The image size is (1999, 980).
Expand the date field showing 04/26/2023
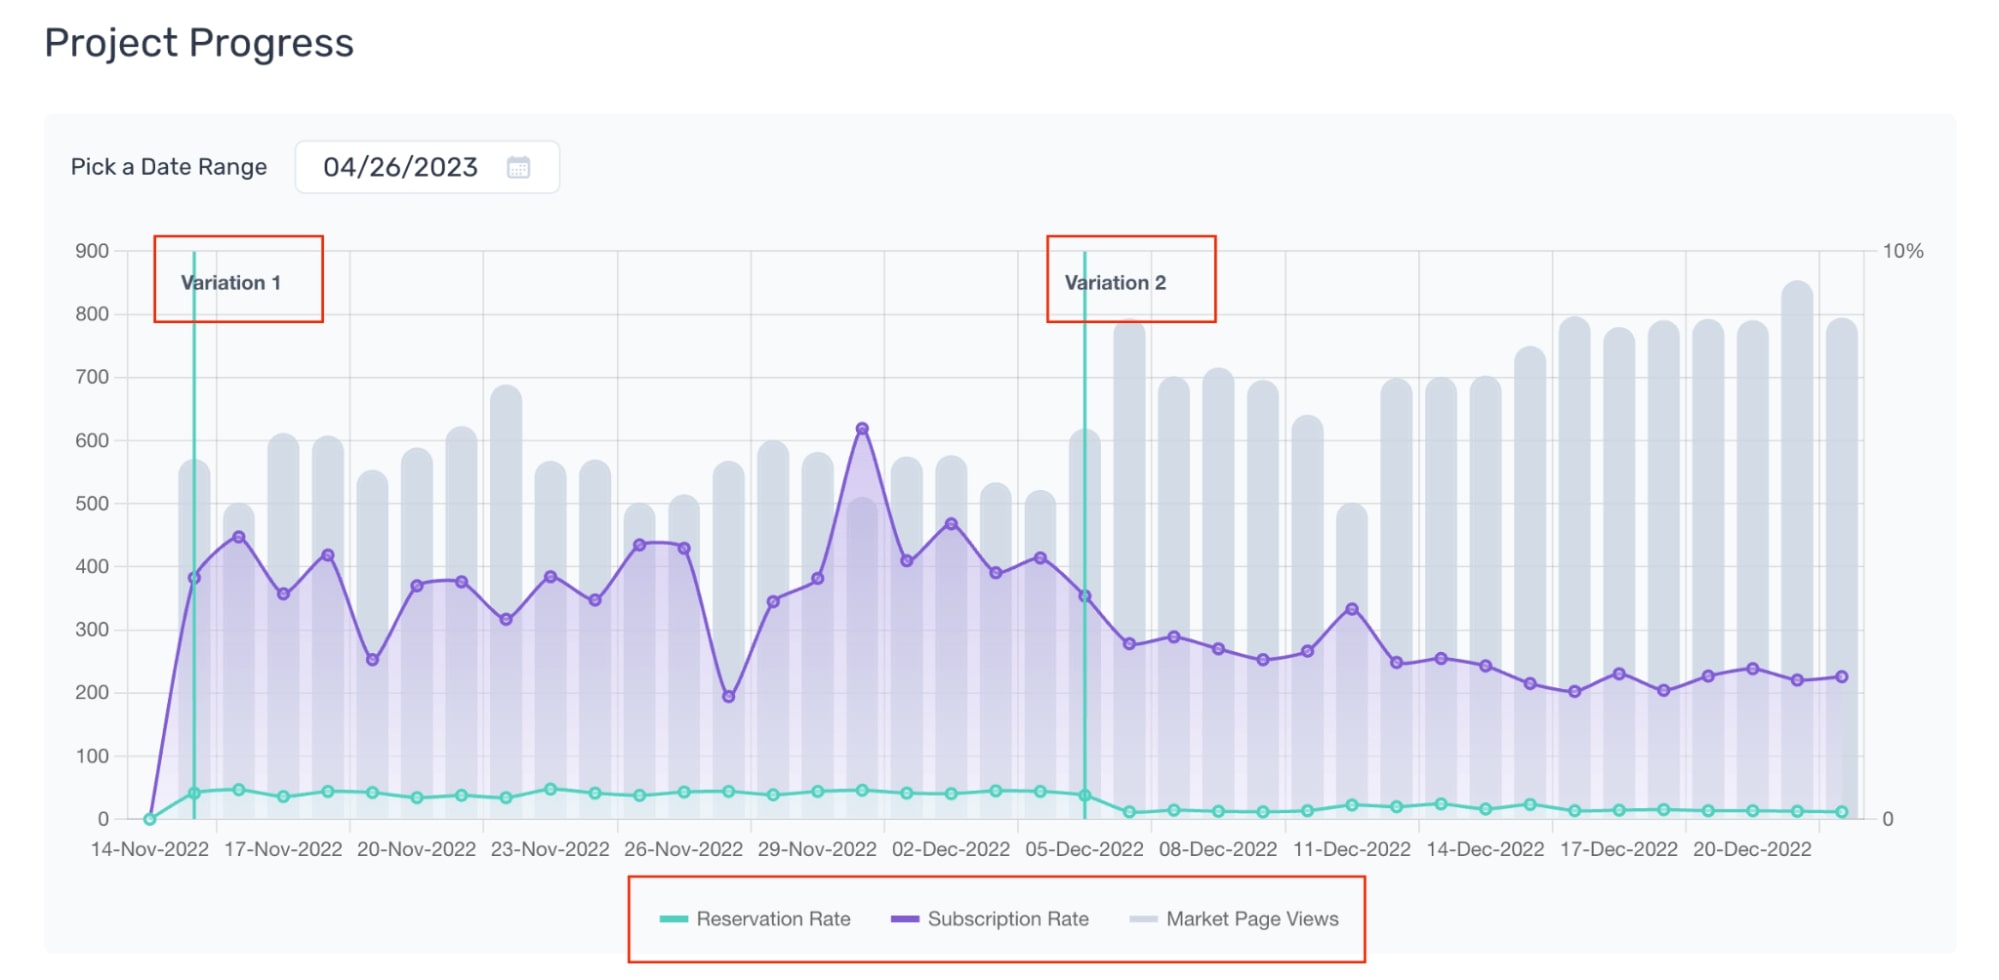coord(400,167)
